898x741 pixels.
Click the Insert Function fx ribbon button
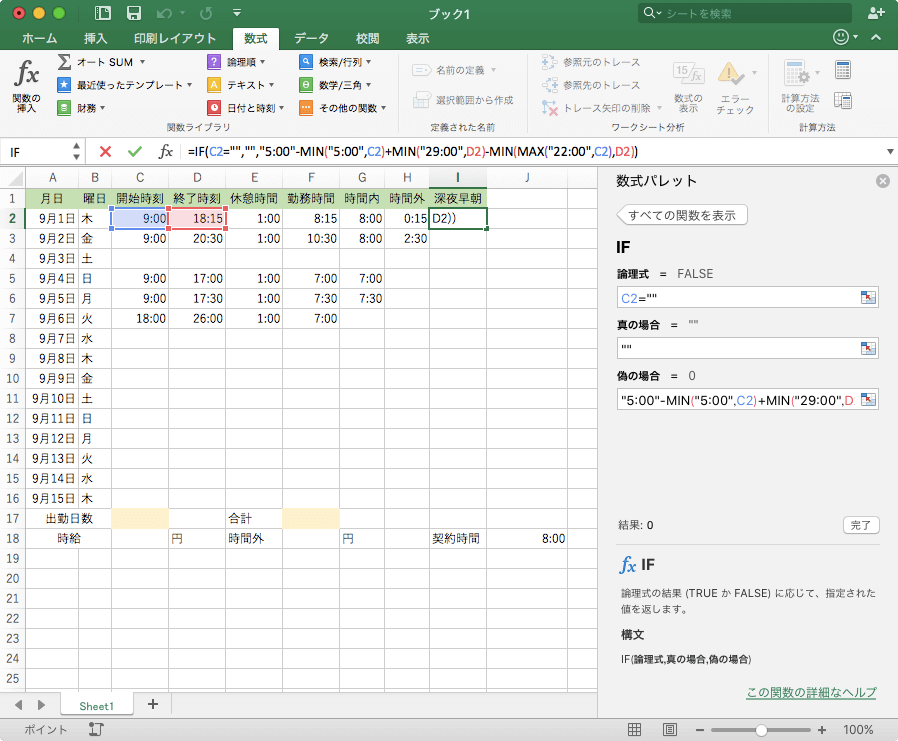27,86
